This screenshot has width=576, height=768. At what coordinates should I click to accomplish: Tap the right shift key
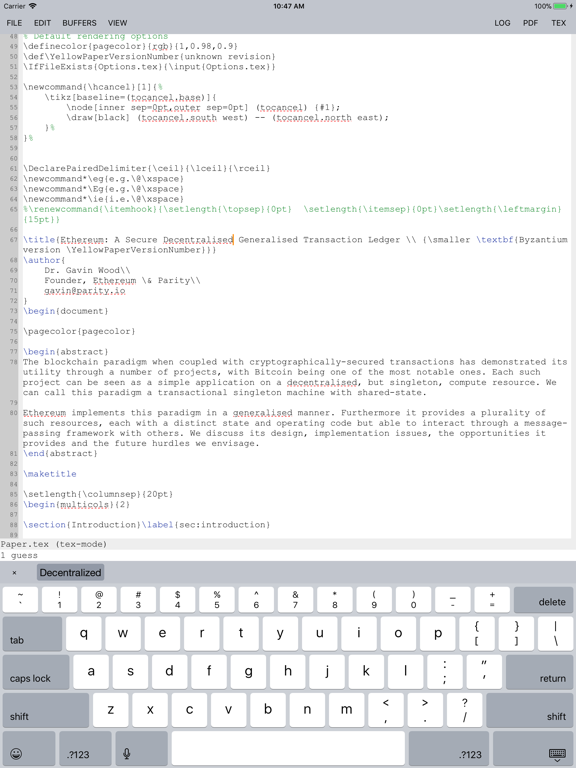530,710
